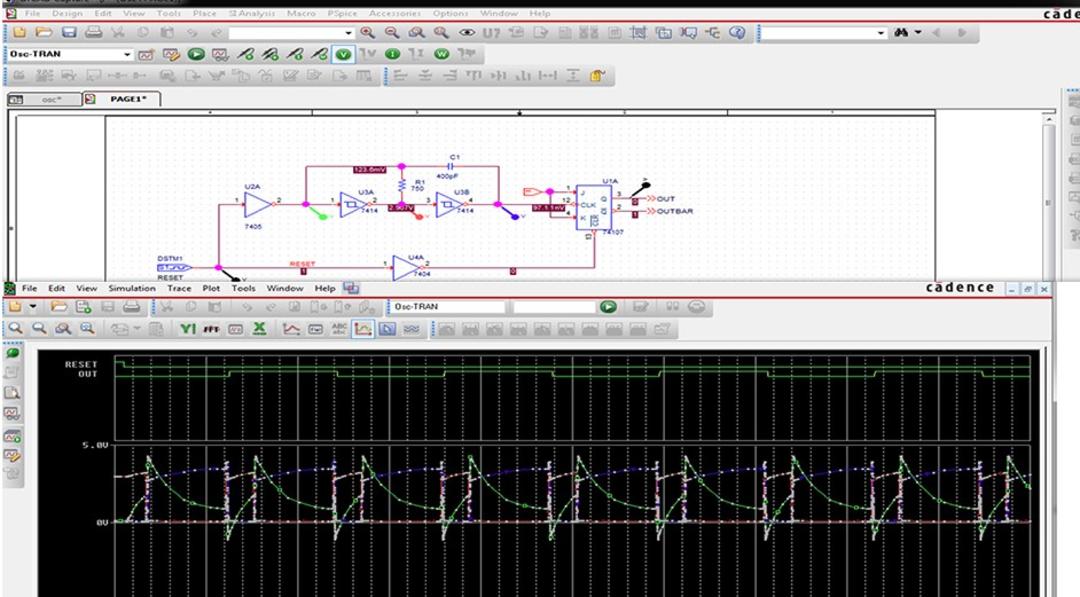
Task: Toggle the power bias display (green W)
Action: point(442,54)
